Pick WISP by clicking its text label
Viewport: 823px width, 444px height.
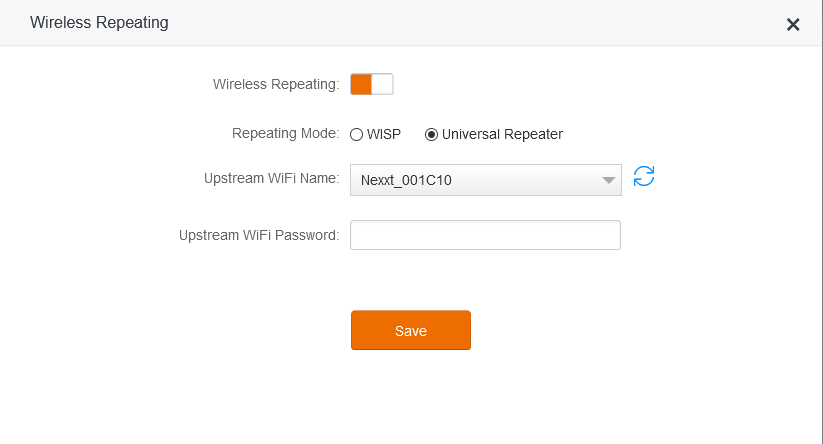pyautogui.click(x=384, y=134)
